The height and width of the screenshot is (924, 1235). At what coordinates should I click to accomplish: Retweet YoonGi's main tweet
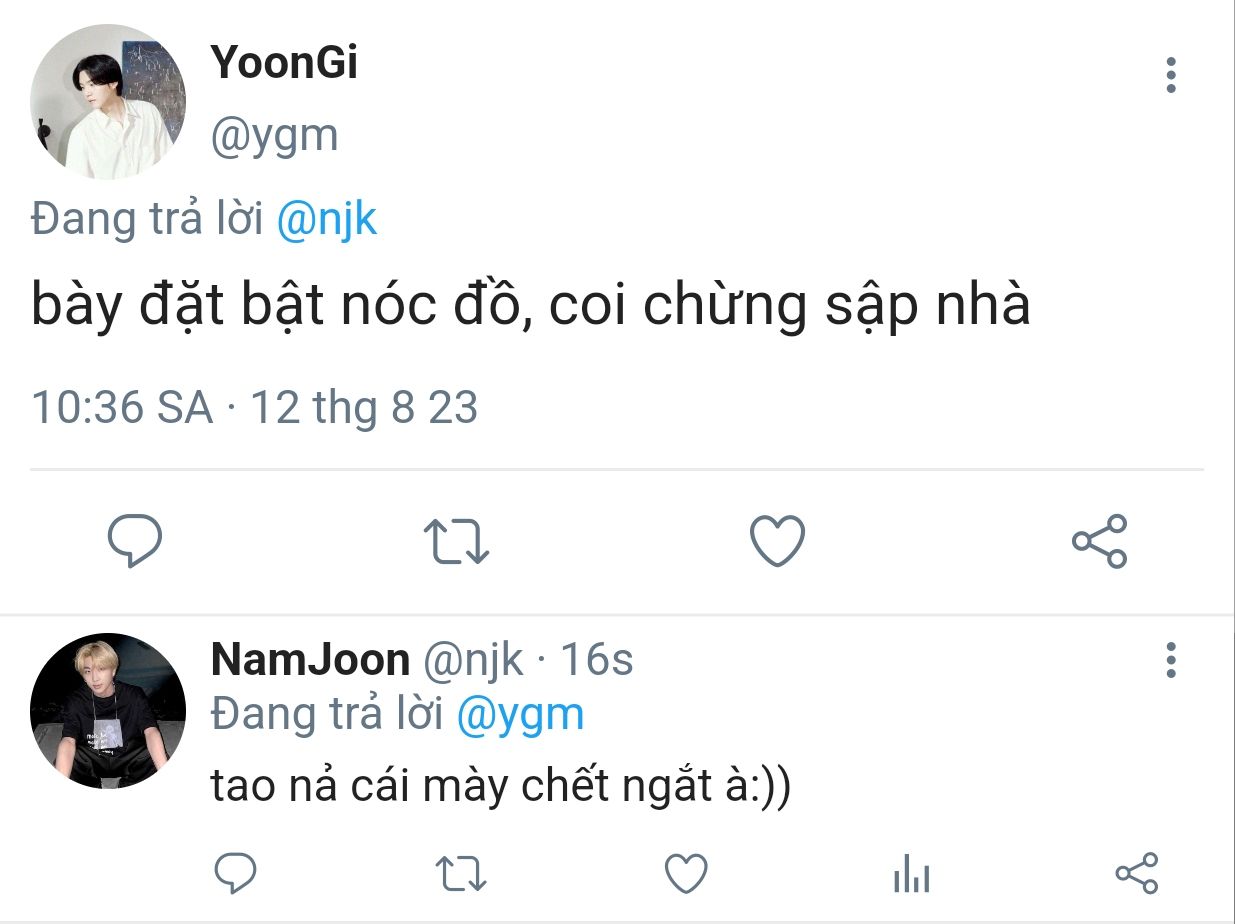click(x=456, y=541)
